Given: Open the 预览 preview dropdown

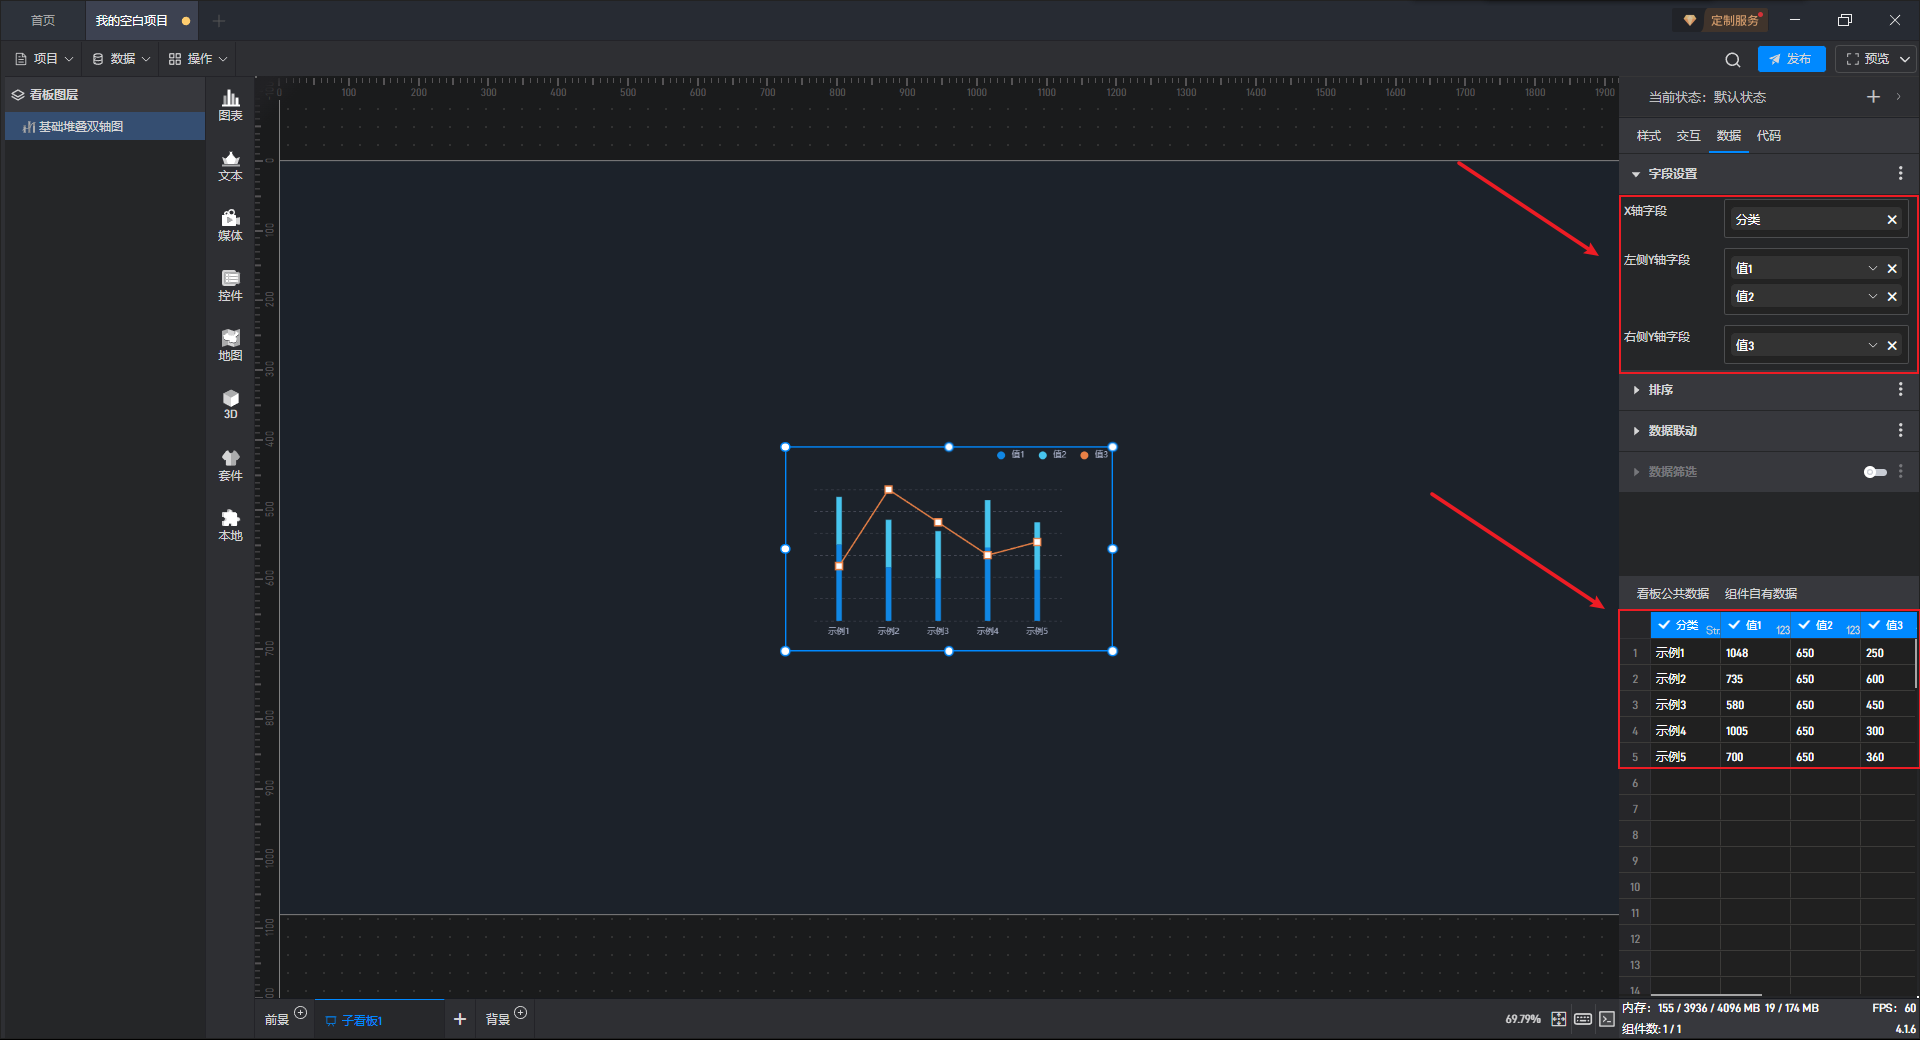Looking at the screenshot, I should [x=1906, y=60].
